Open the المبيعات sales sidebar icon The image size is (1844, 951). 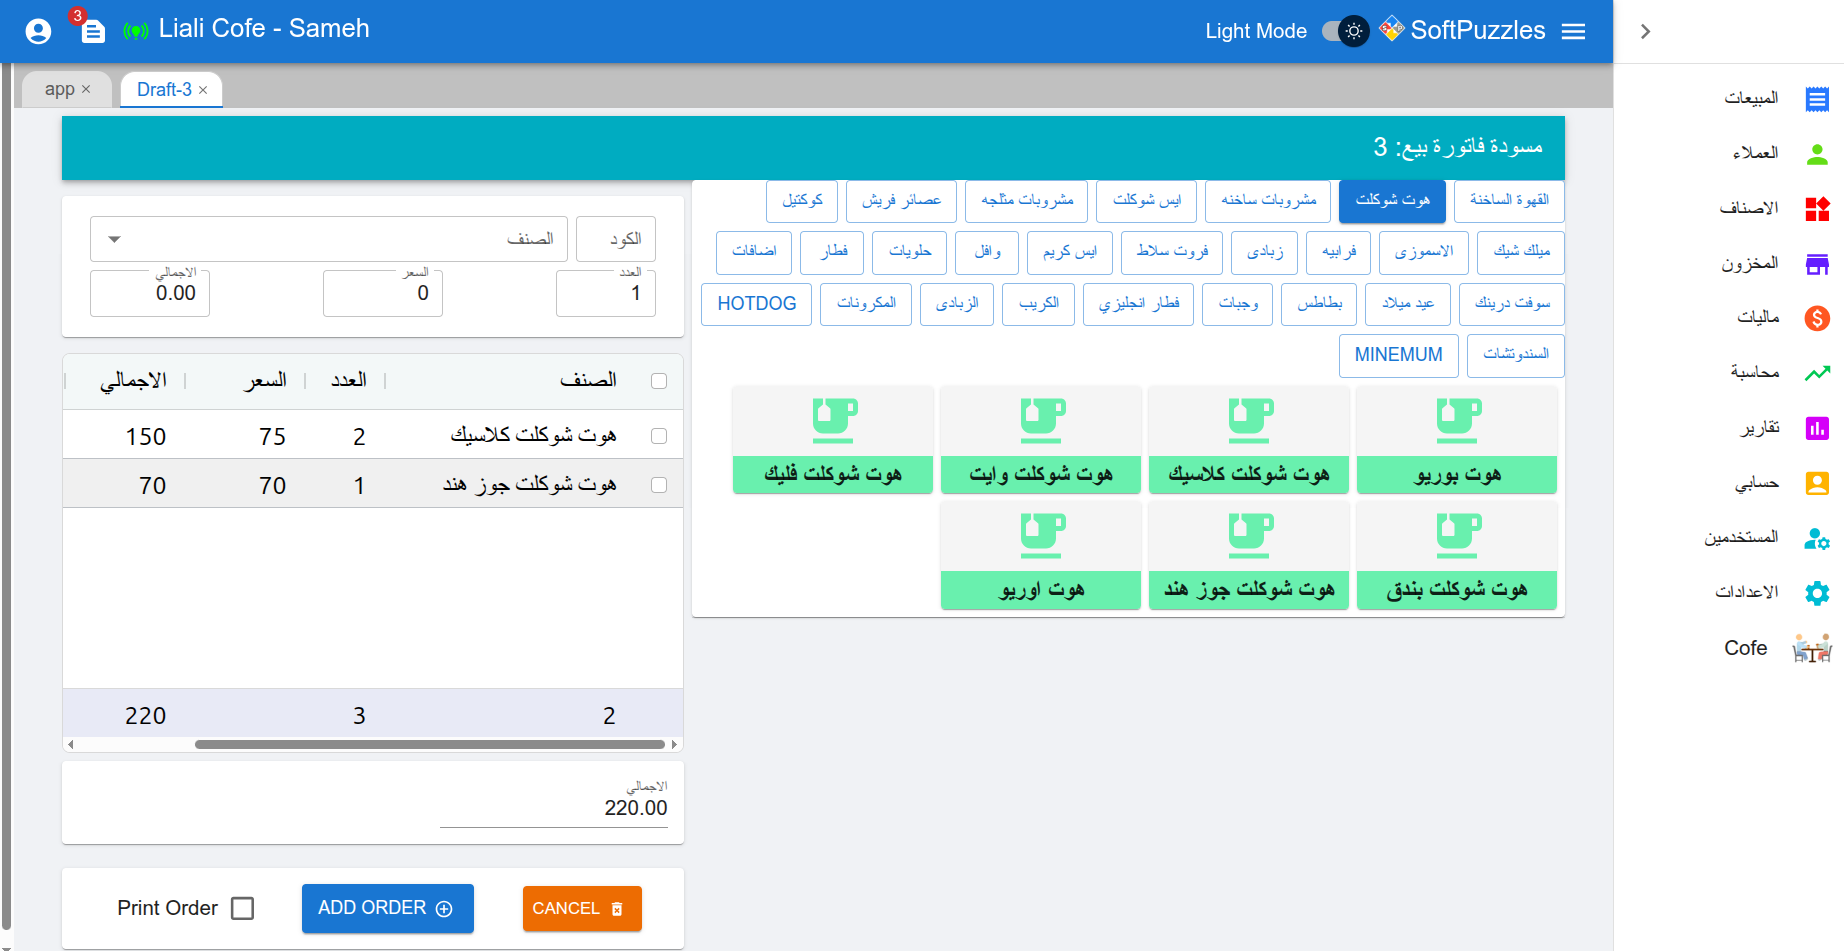click(1816, 98)
